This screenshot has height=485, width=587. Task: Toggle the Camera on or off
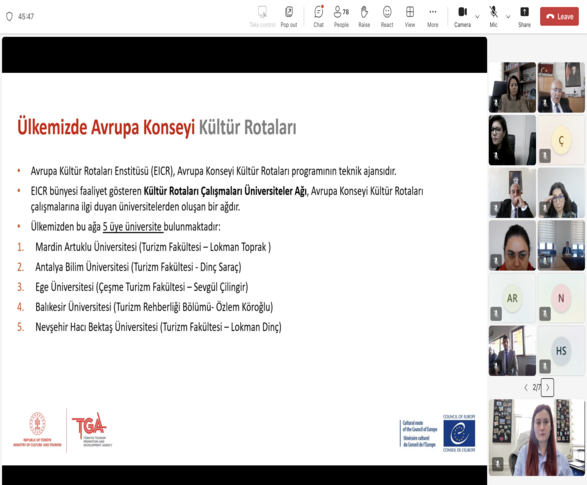click(462, 16)
